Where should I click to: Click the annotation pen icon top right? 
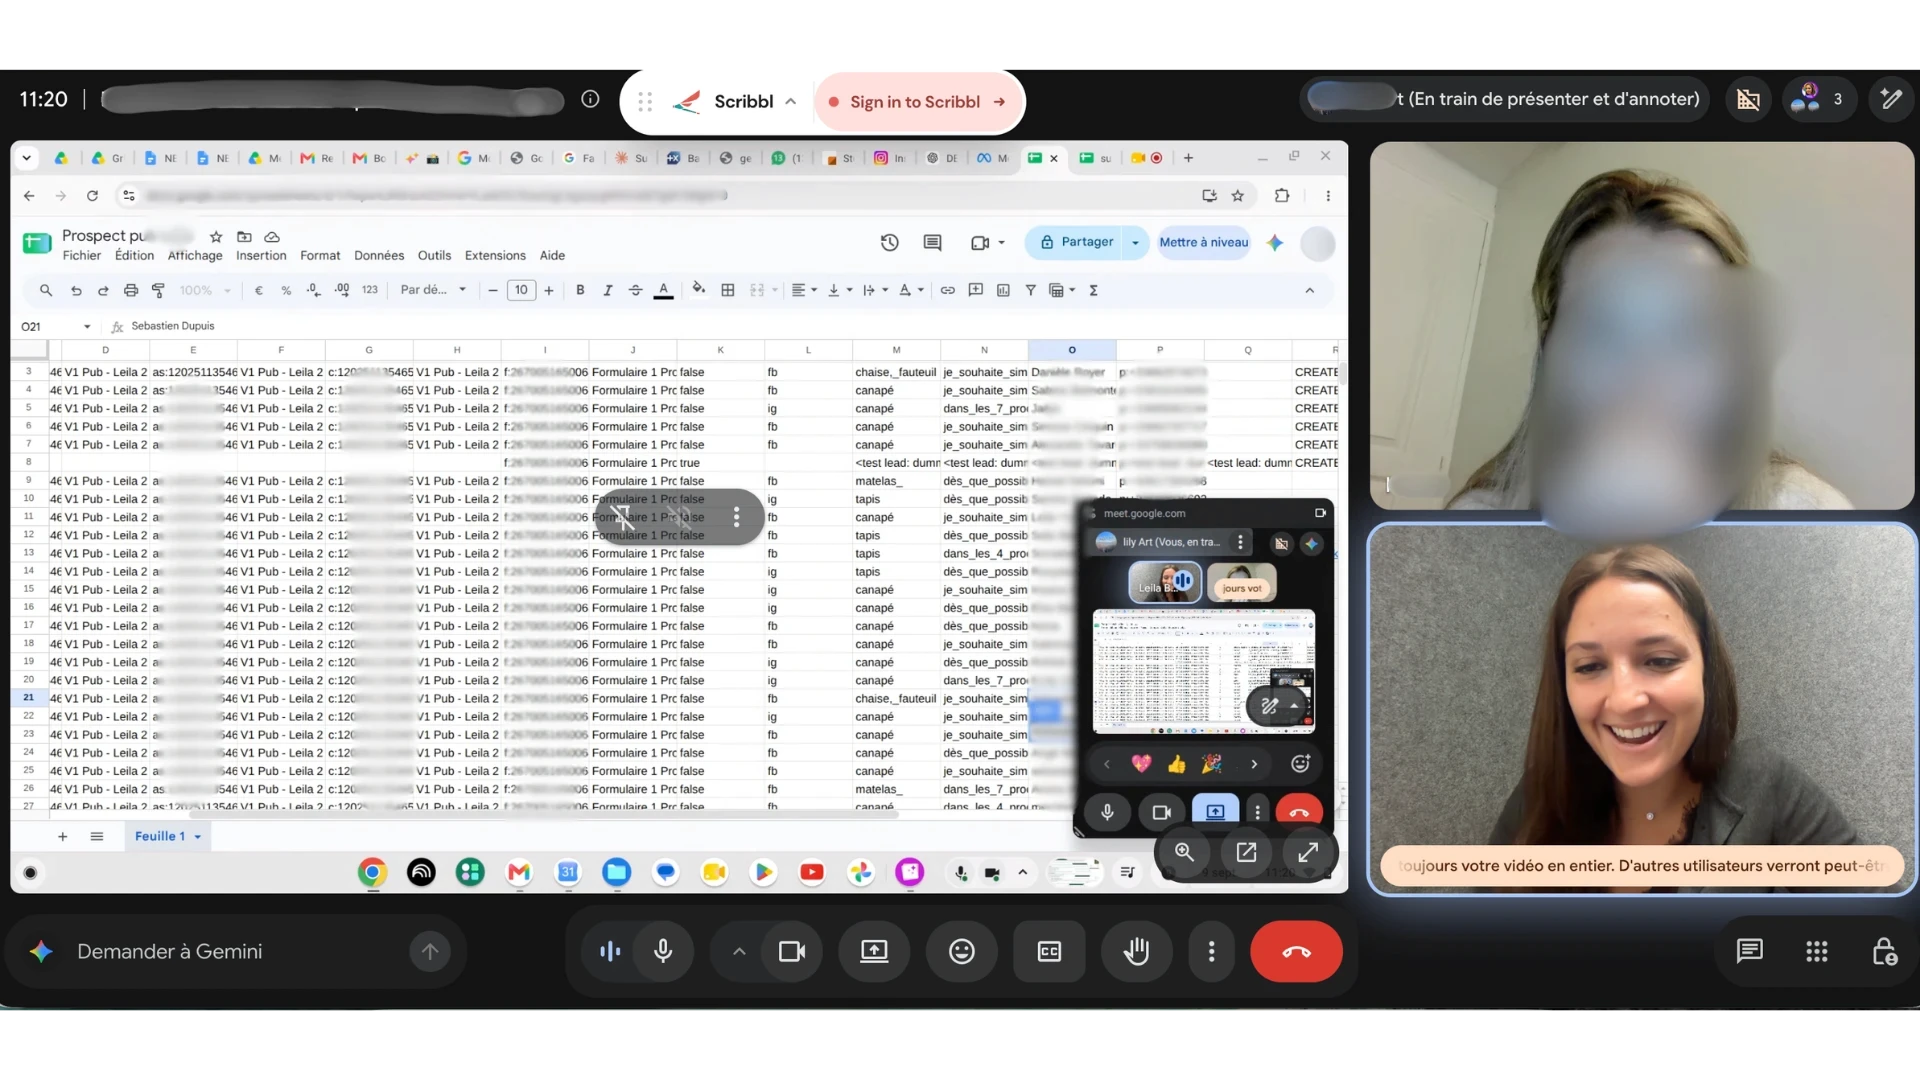1891,99
